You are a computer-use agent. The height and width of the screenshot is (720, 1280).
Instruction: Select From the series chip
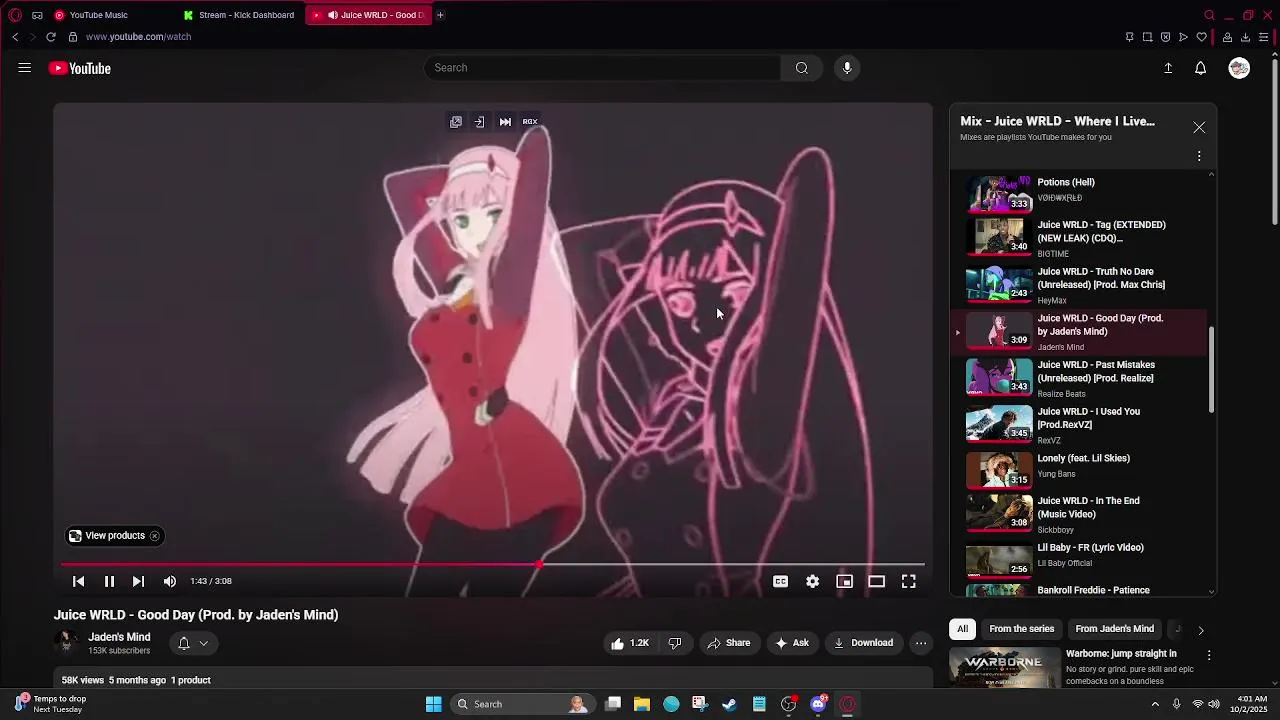coord(1022,629)
